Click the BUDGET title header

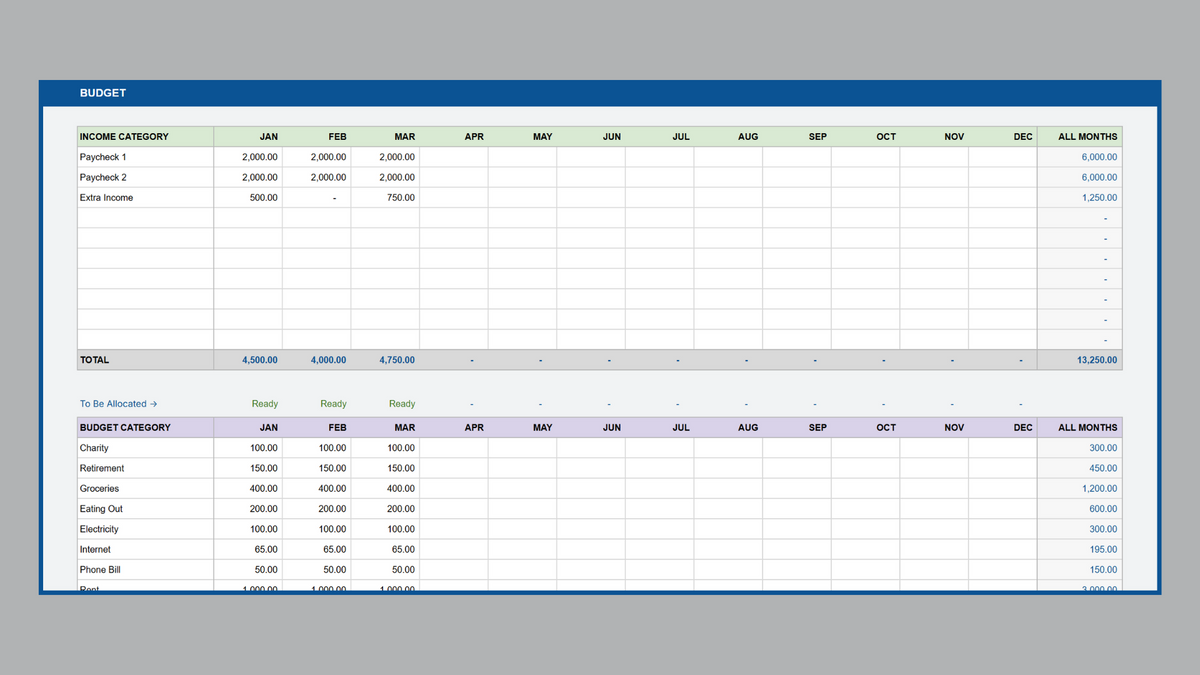point(103,93)
